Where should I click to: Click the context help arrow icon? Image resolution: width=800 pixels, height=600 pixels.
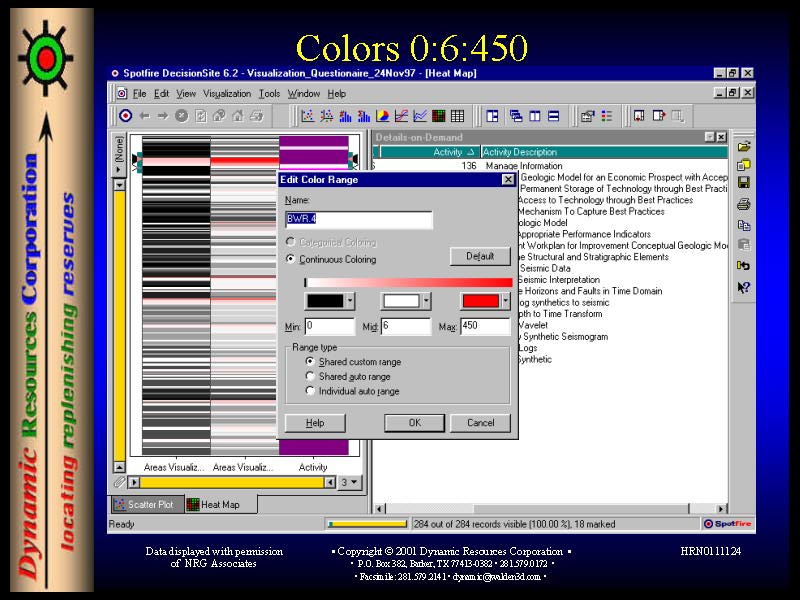point(743,287)
